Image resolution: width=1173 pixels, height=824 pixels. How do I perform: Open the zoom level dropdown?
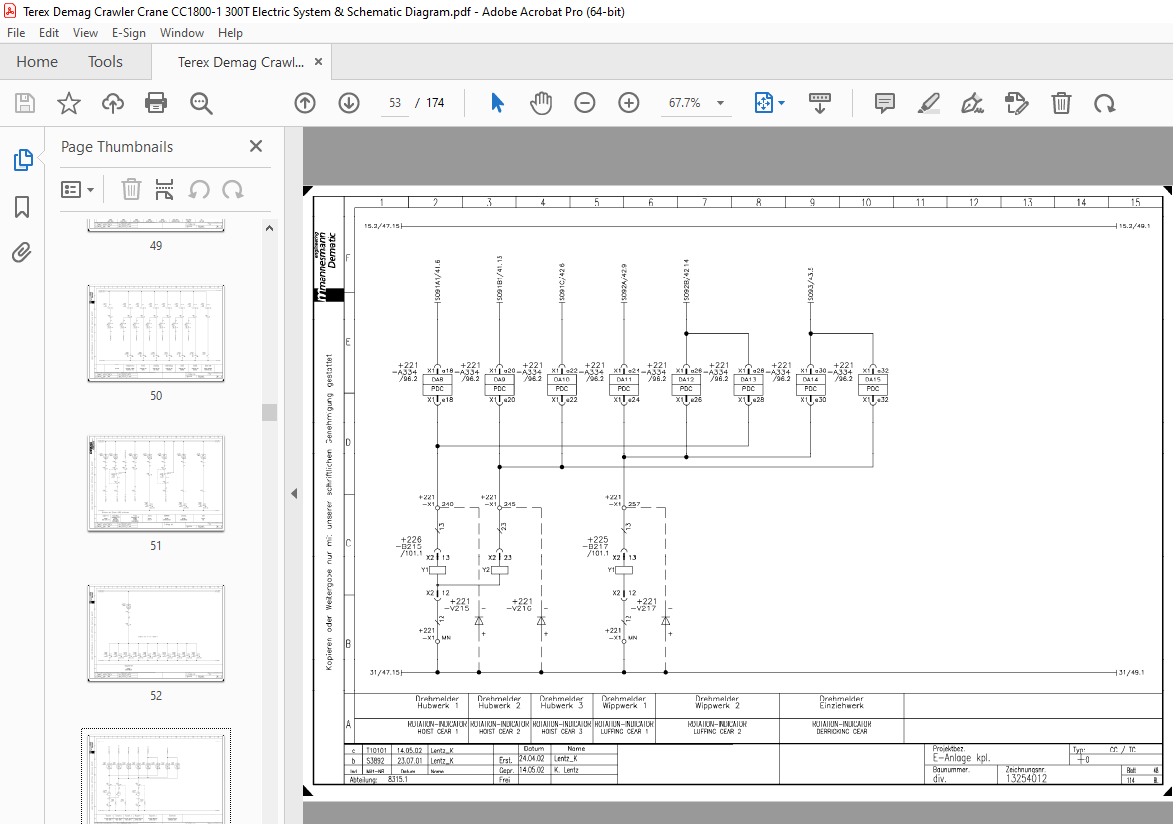pos(720,103)
